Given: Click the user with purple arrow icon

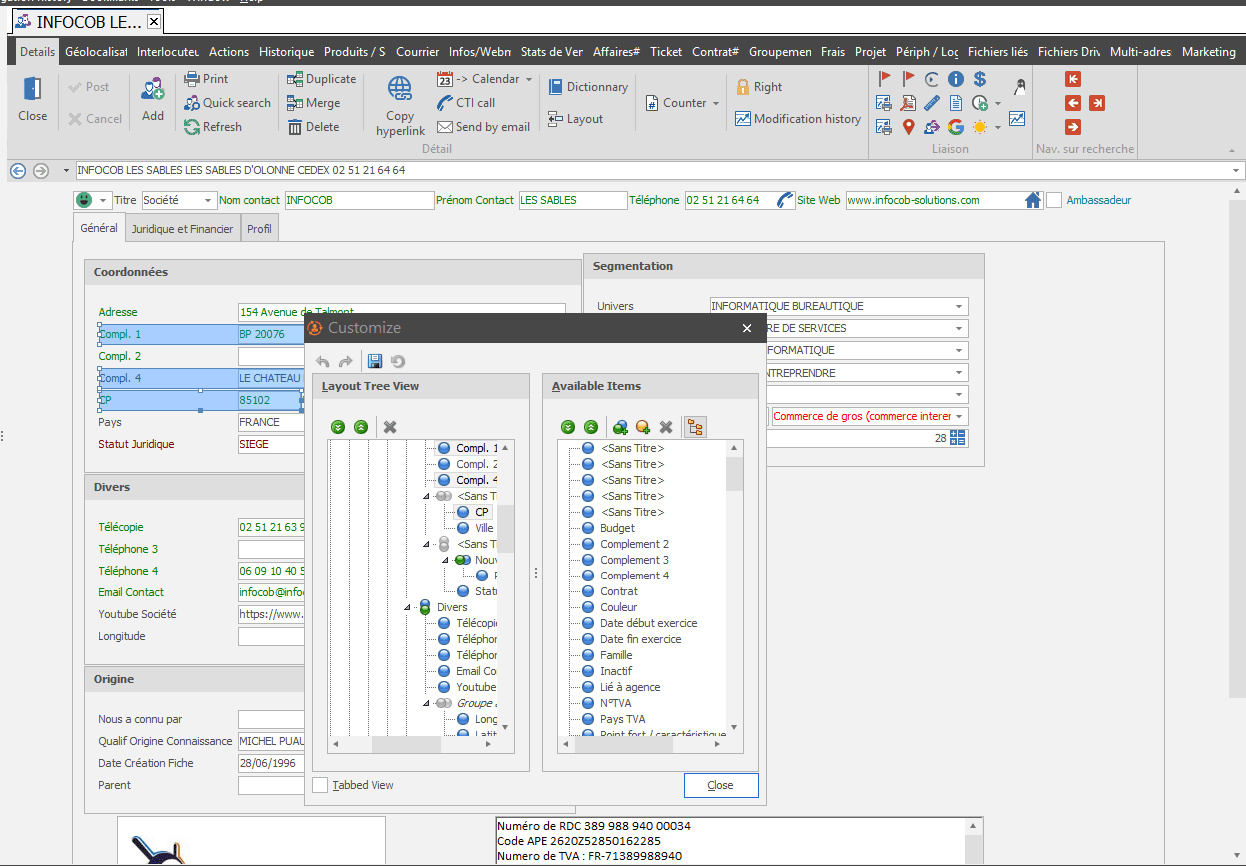Looking at the screenshot, I should (x=932, y=127).
